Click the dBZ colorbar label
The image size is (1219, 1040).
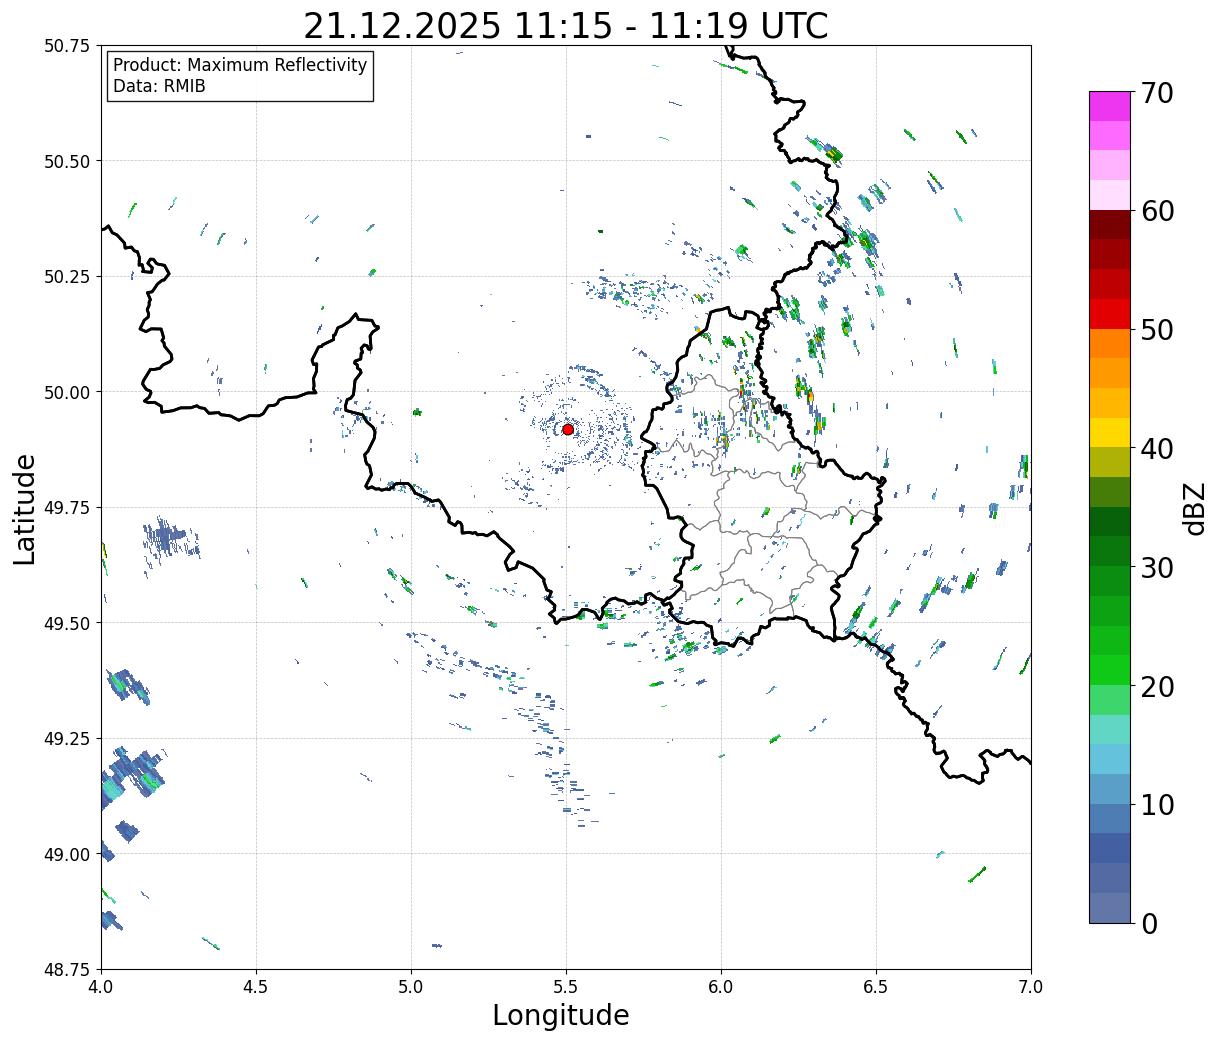coord(1194,508)
